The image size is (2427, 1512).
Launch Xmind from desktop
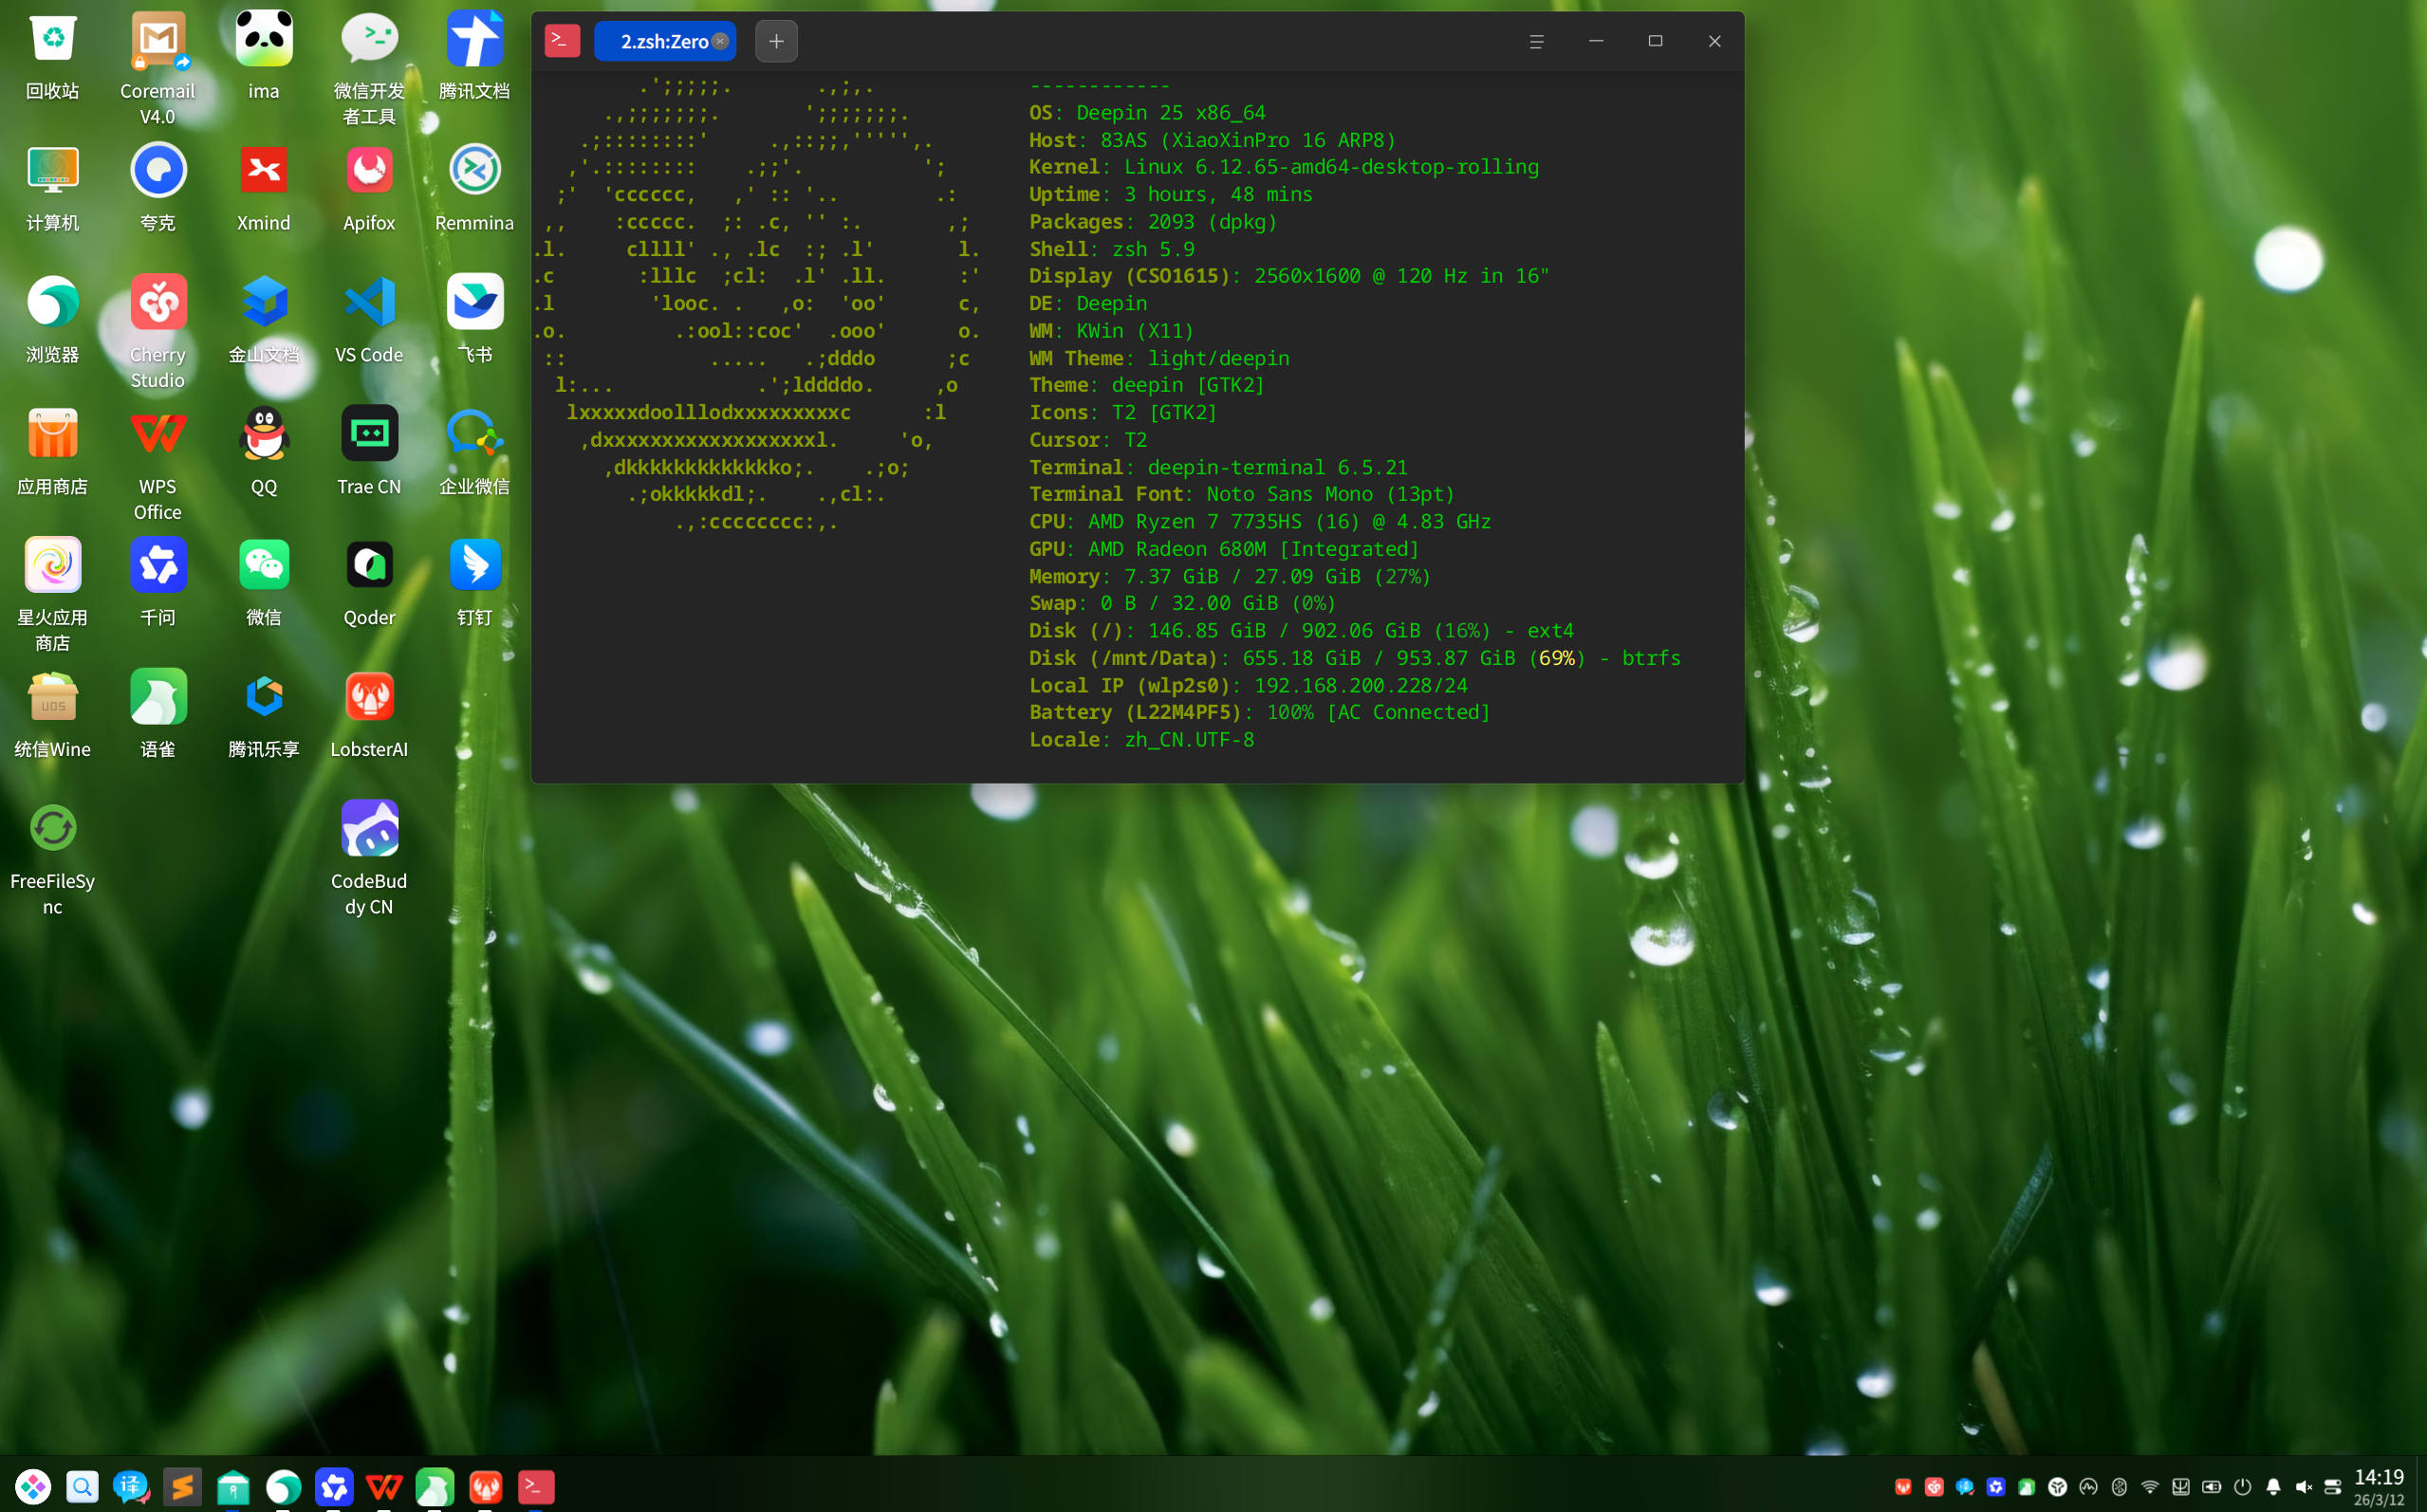tap(264, 171)
